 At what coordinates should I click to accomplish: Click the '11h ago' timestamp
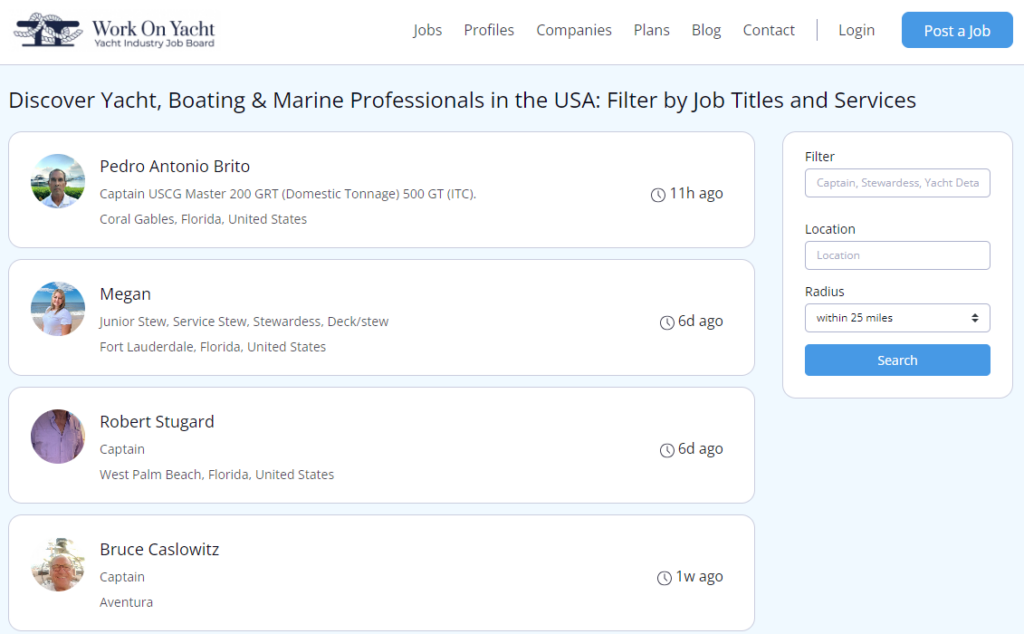coord(696,193)
